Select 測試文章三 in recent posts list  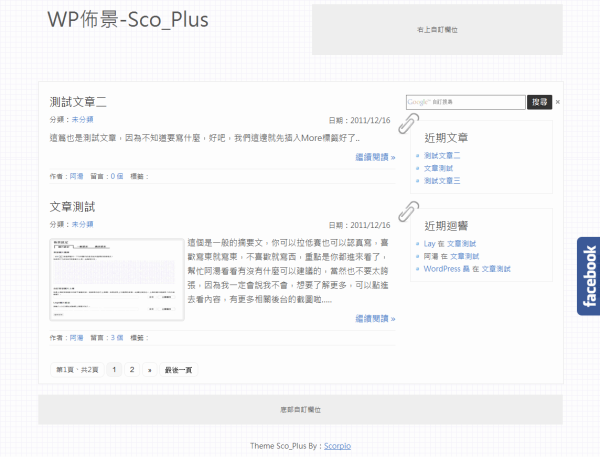(442, 181)
